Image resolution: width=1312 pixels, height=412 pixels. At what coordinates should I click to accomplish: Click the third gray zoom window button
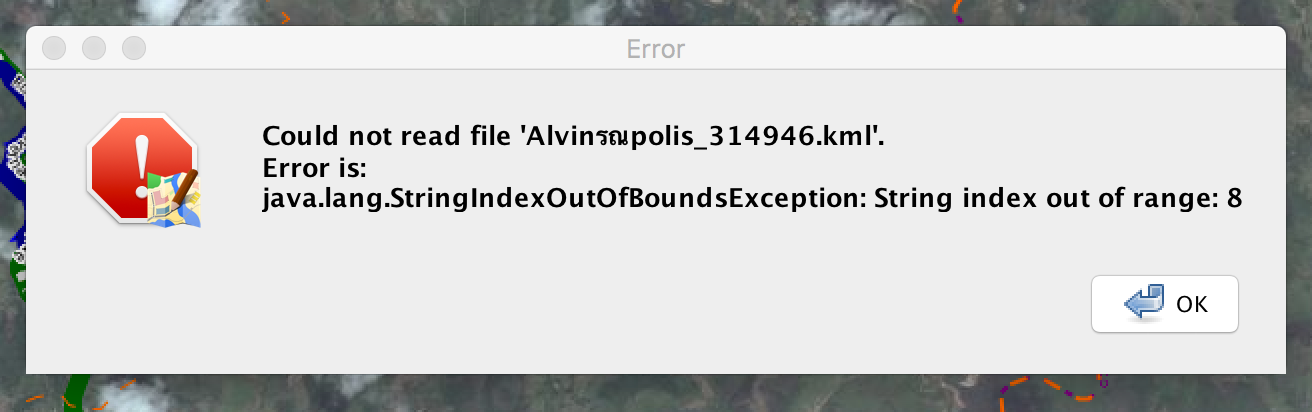click(x=133, y=47)
